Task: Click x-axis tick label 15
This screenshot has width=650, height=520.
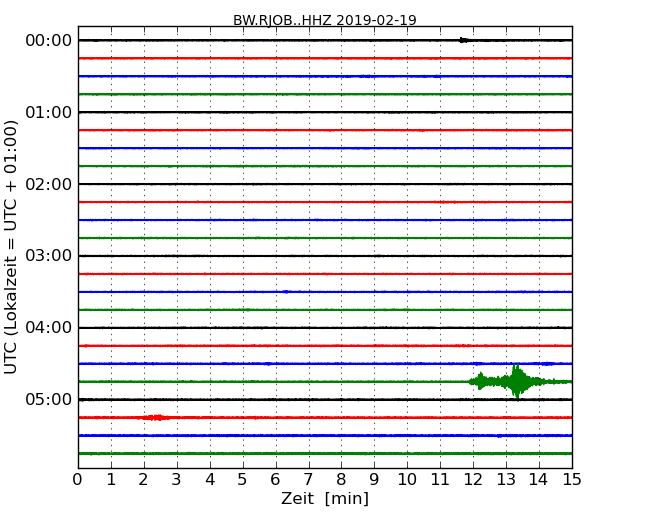Action: point(572,480)
